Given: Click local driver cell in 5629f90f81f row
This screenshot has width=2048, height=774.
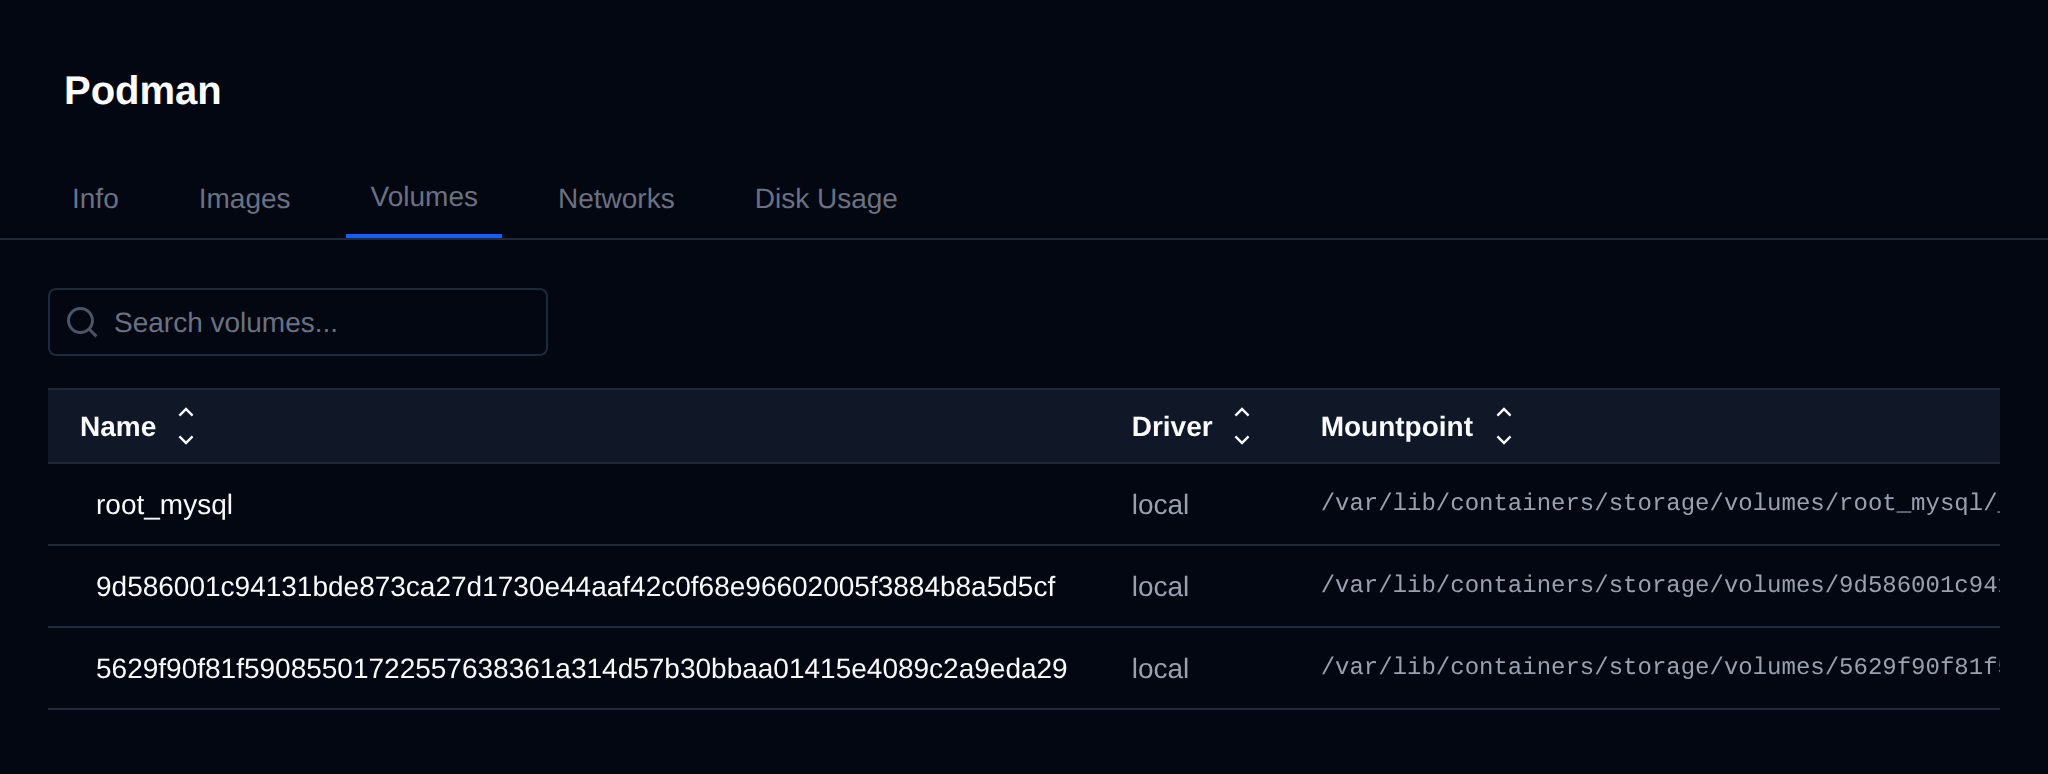Looking at the screenshot, I should tap(1160, 669).
